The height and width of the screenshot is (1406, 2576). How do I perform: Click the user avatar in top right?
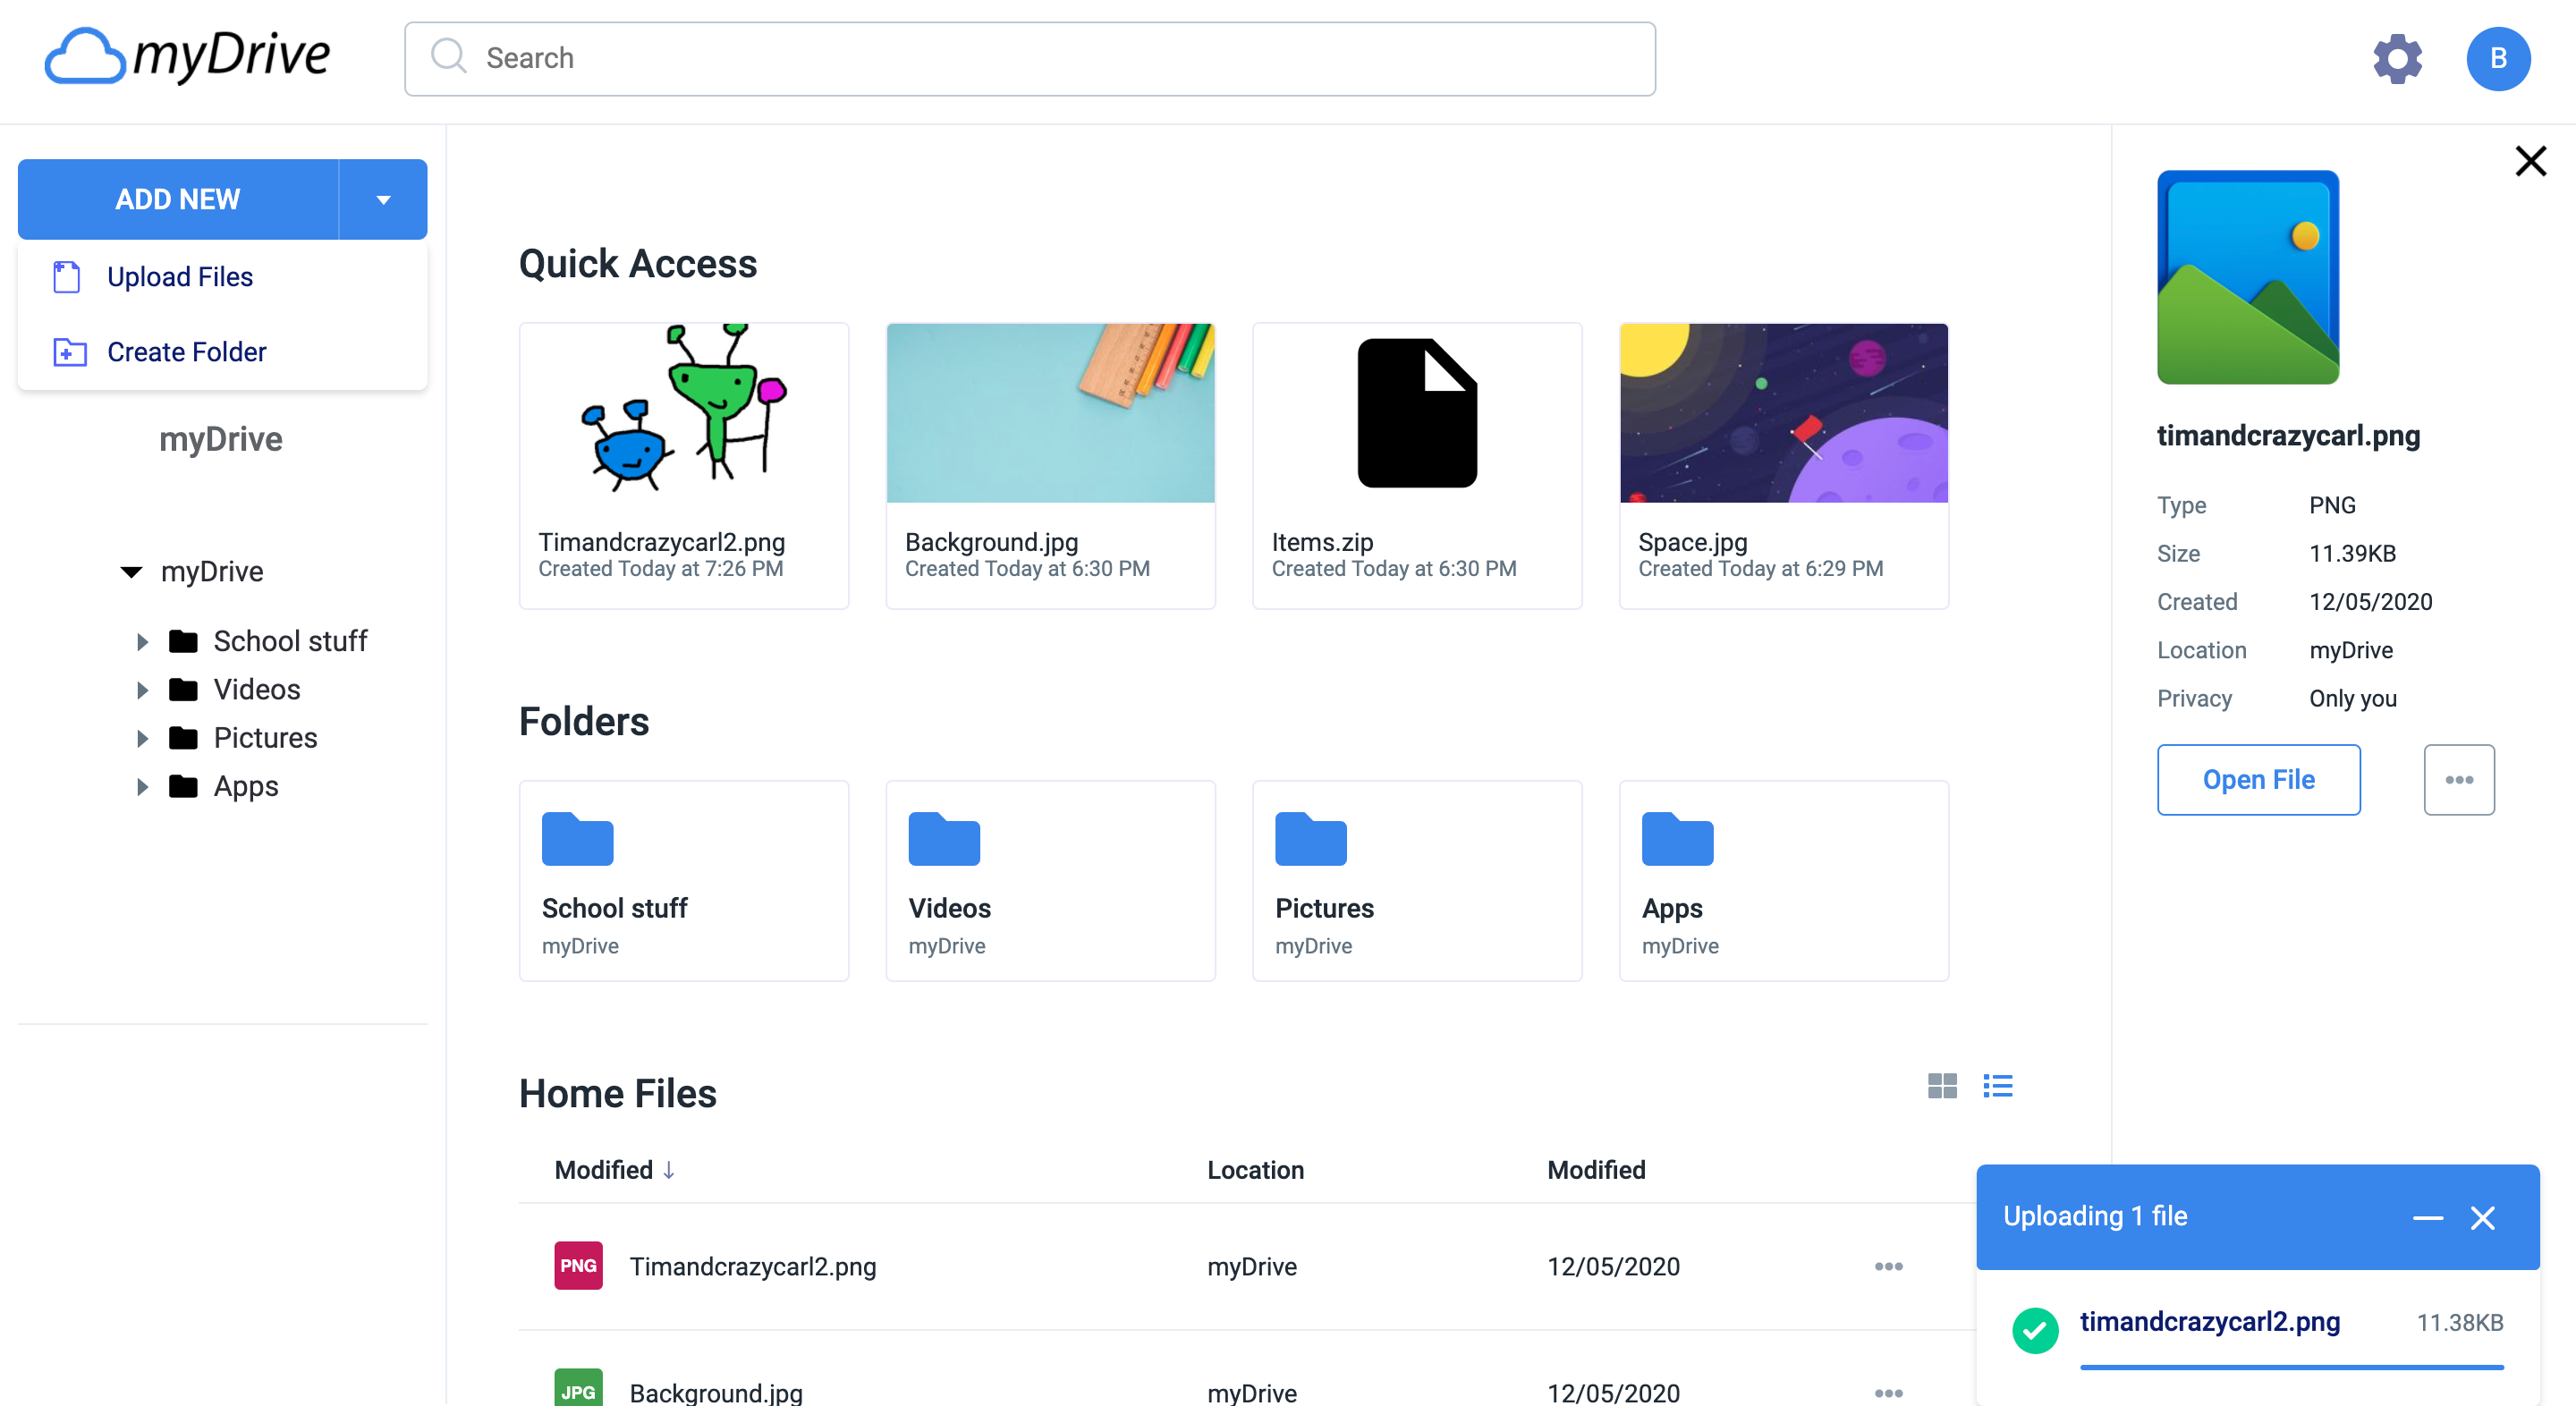coord(2499,58)
